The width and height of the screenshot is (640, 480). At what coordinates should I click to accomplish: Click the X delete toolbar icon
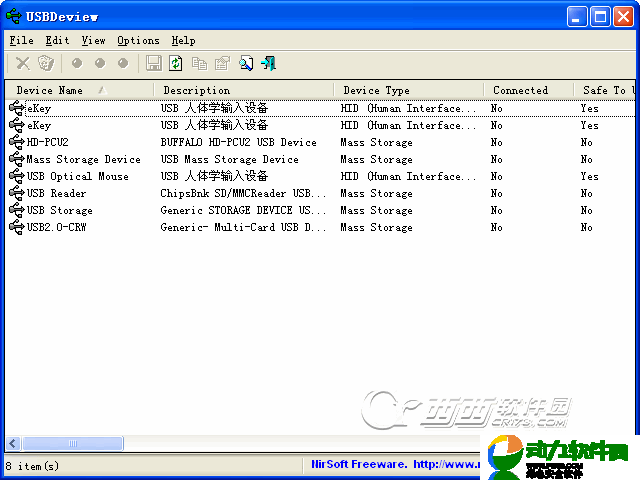pyautogui.click(x=23, y=64)
